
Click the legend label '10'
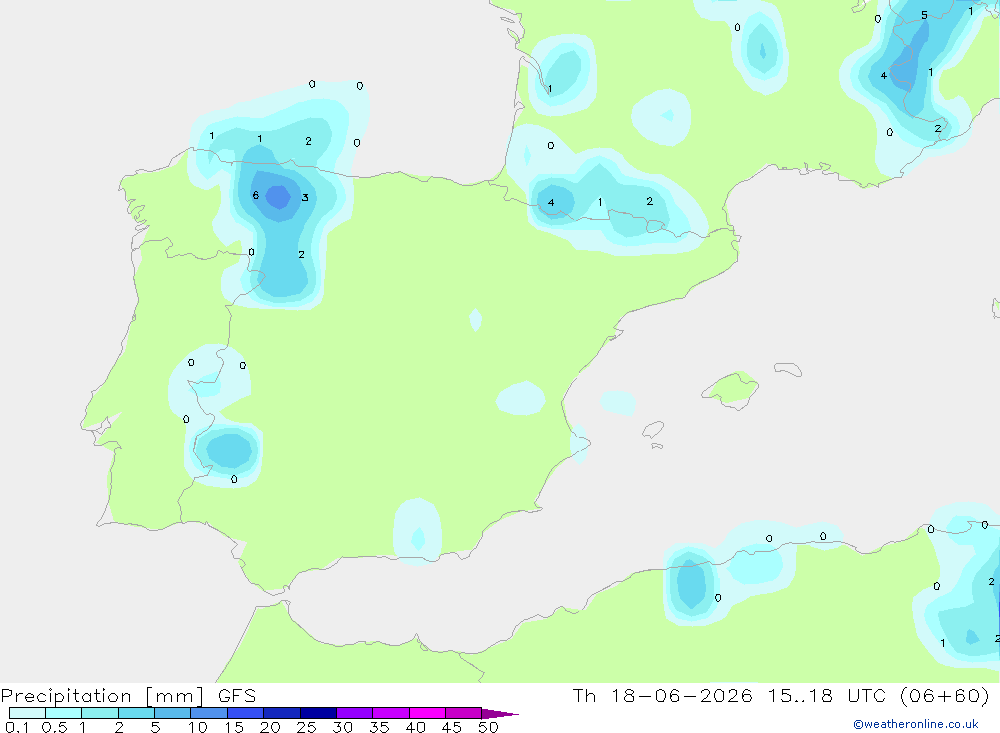point(198,727)
